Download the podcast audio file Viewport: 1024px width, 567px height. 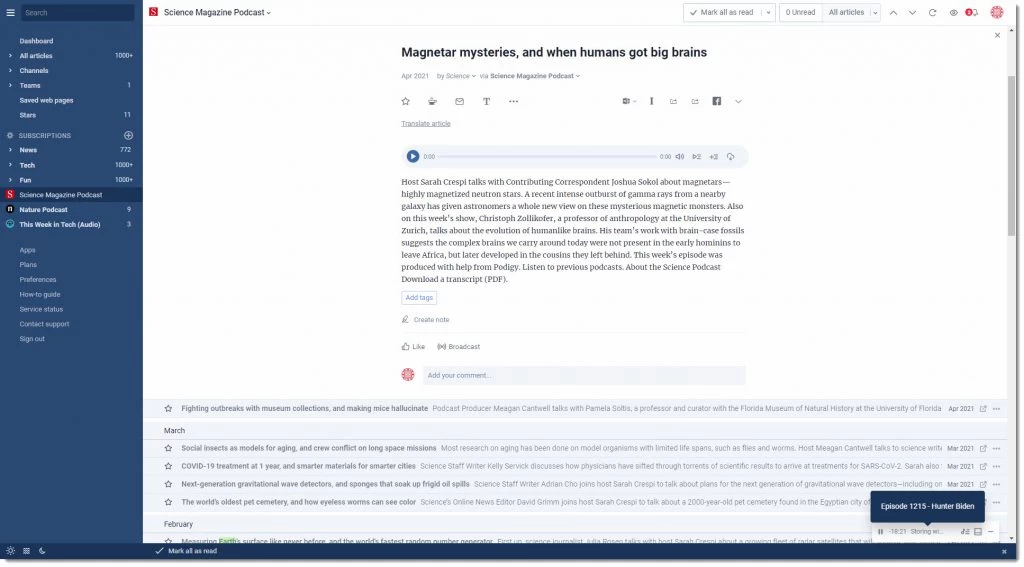[731, 157]
